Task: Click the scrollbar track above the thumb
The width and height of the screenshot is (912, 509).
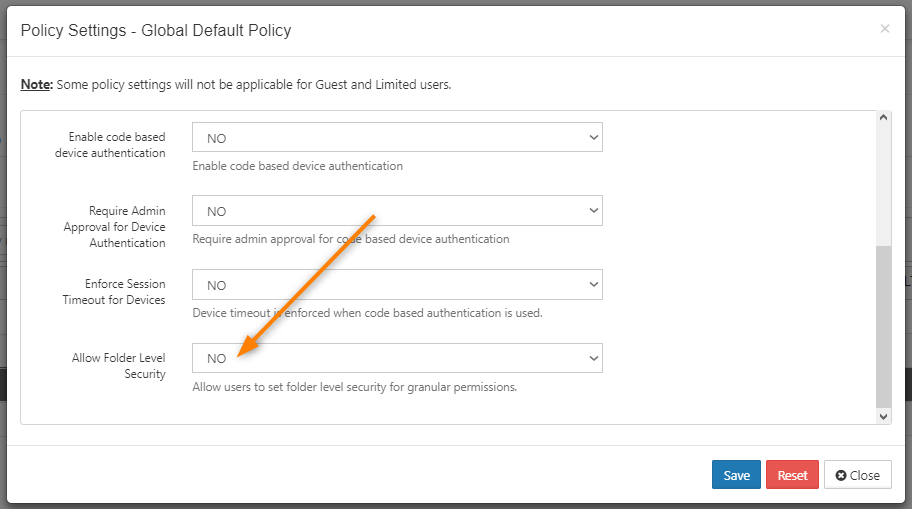Action: 884,184
